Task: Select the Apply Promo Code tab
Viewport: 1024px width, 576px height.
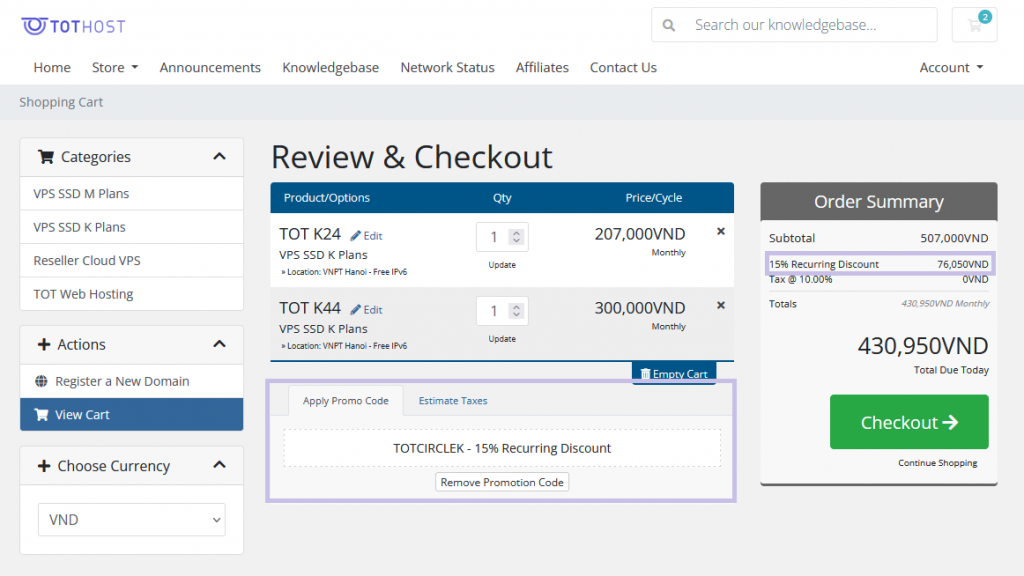Action: tap(345, 401)
